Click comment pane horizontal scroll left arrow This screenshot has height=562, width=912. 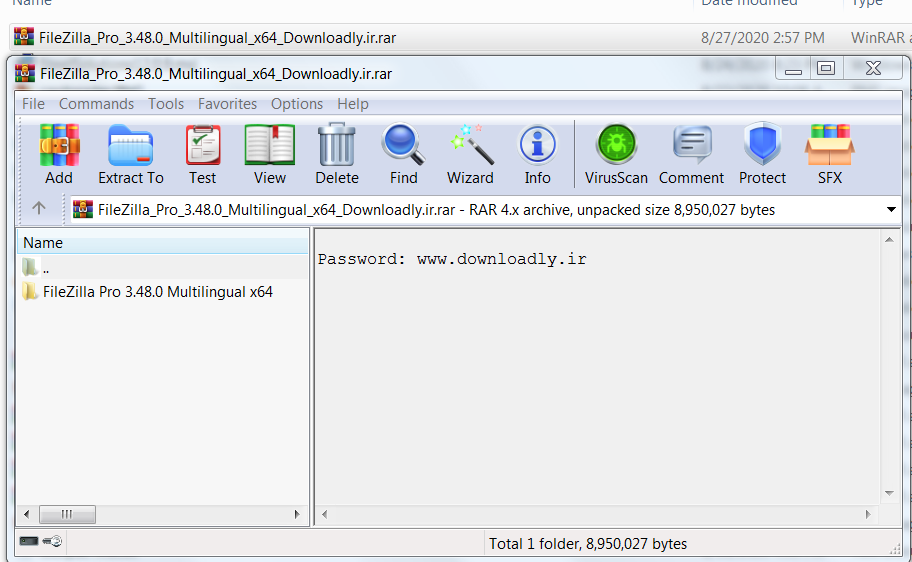(325, 514)
